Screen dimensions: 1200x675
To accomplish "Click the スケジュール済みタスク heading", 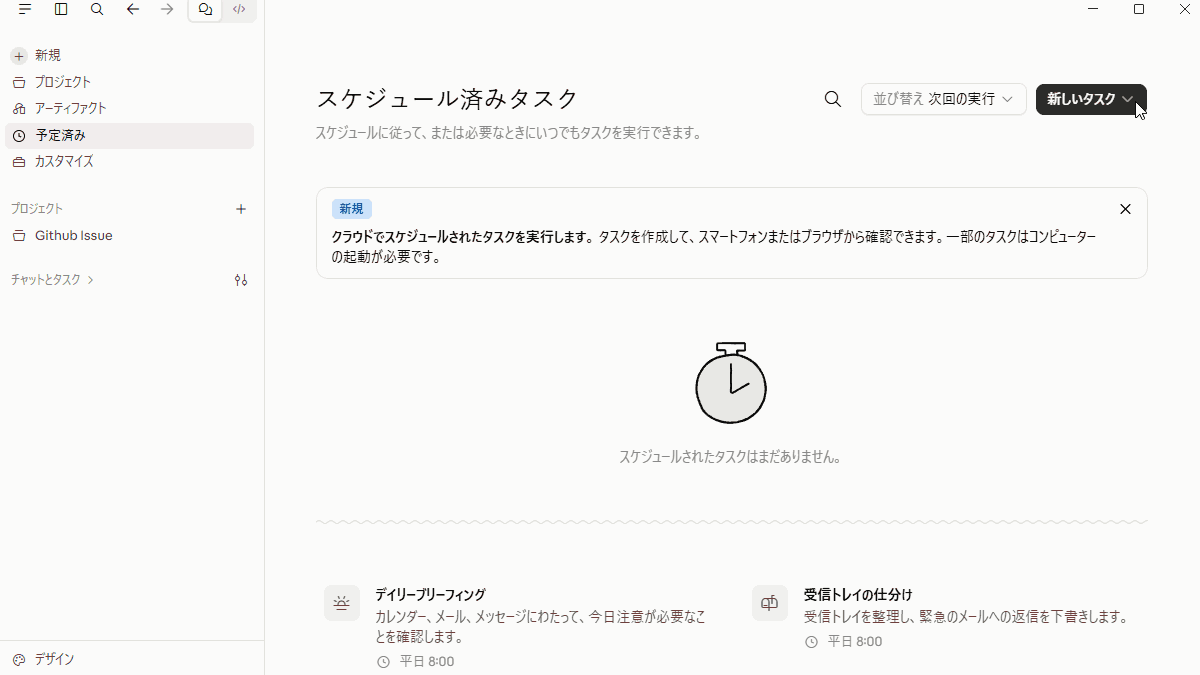I will pos(448,99).
